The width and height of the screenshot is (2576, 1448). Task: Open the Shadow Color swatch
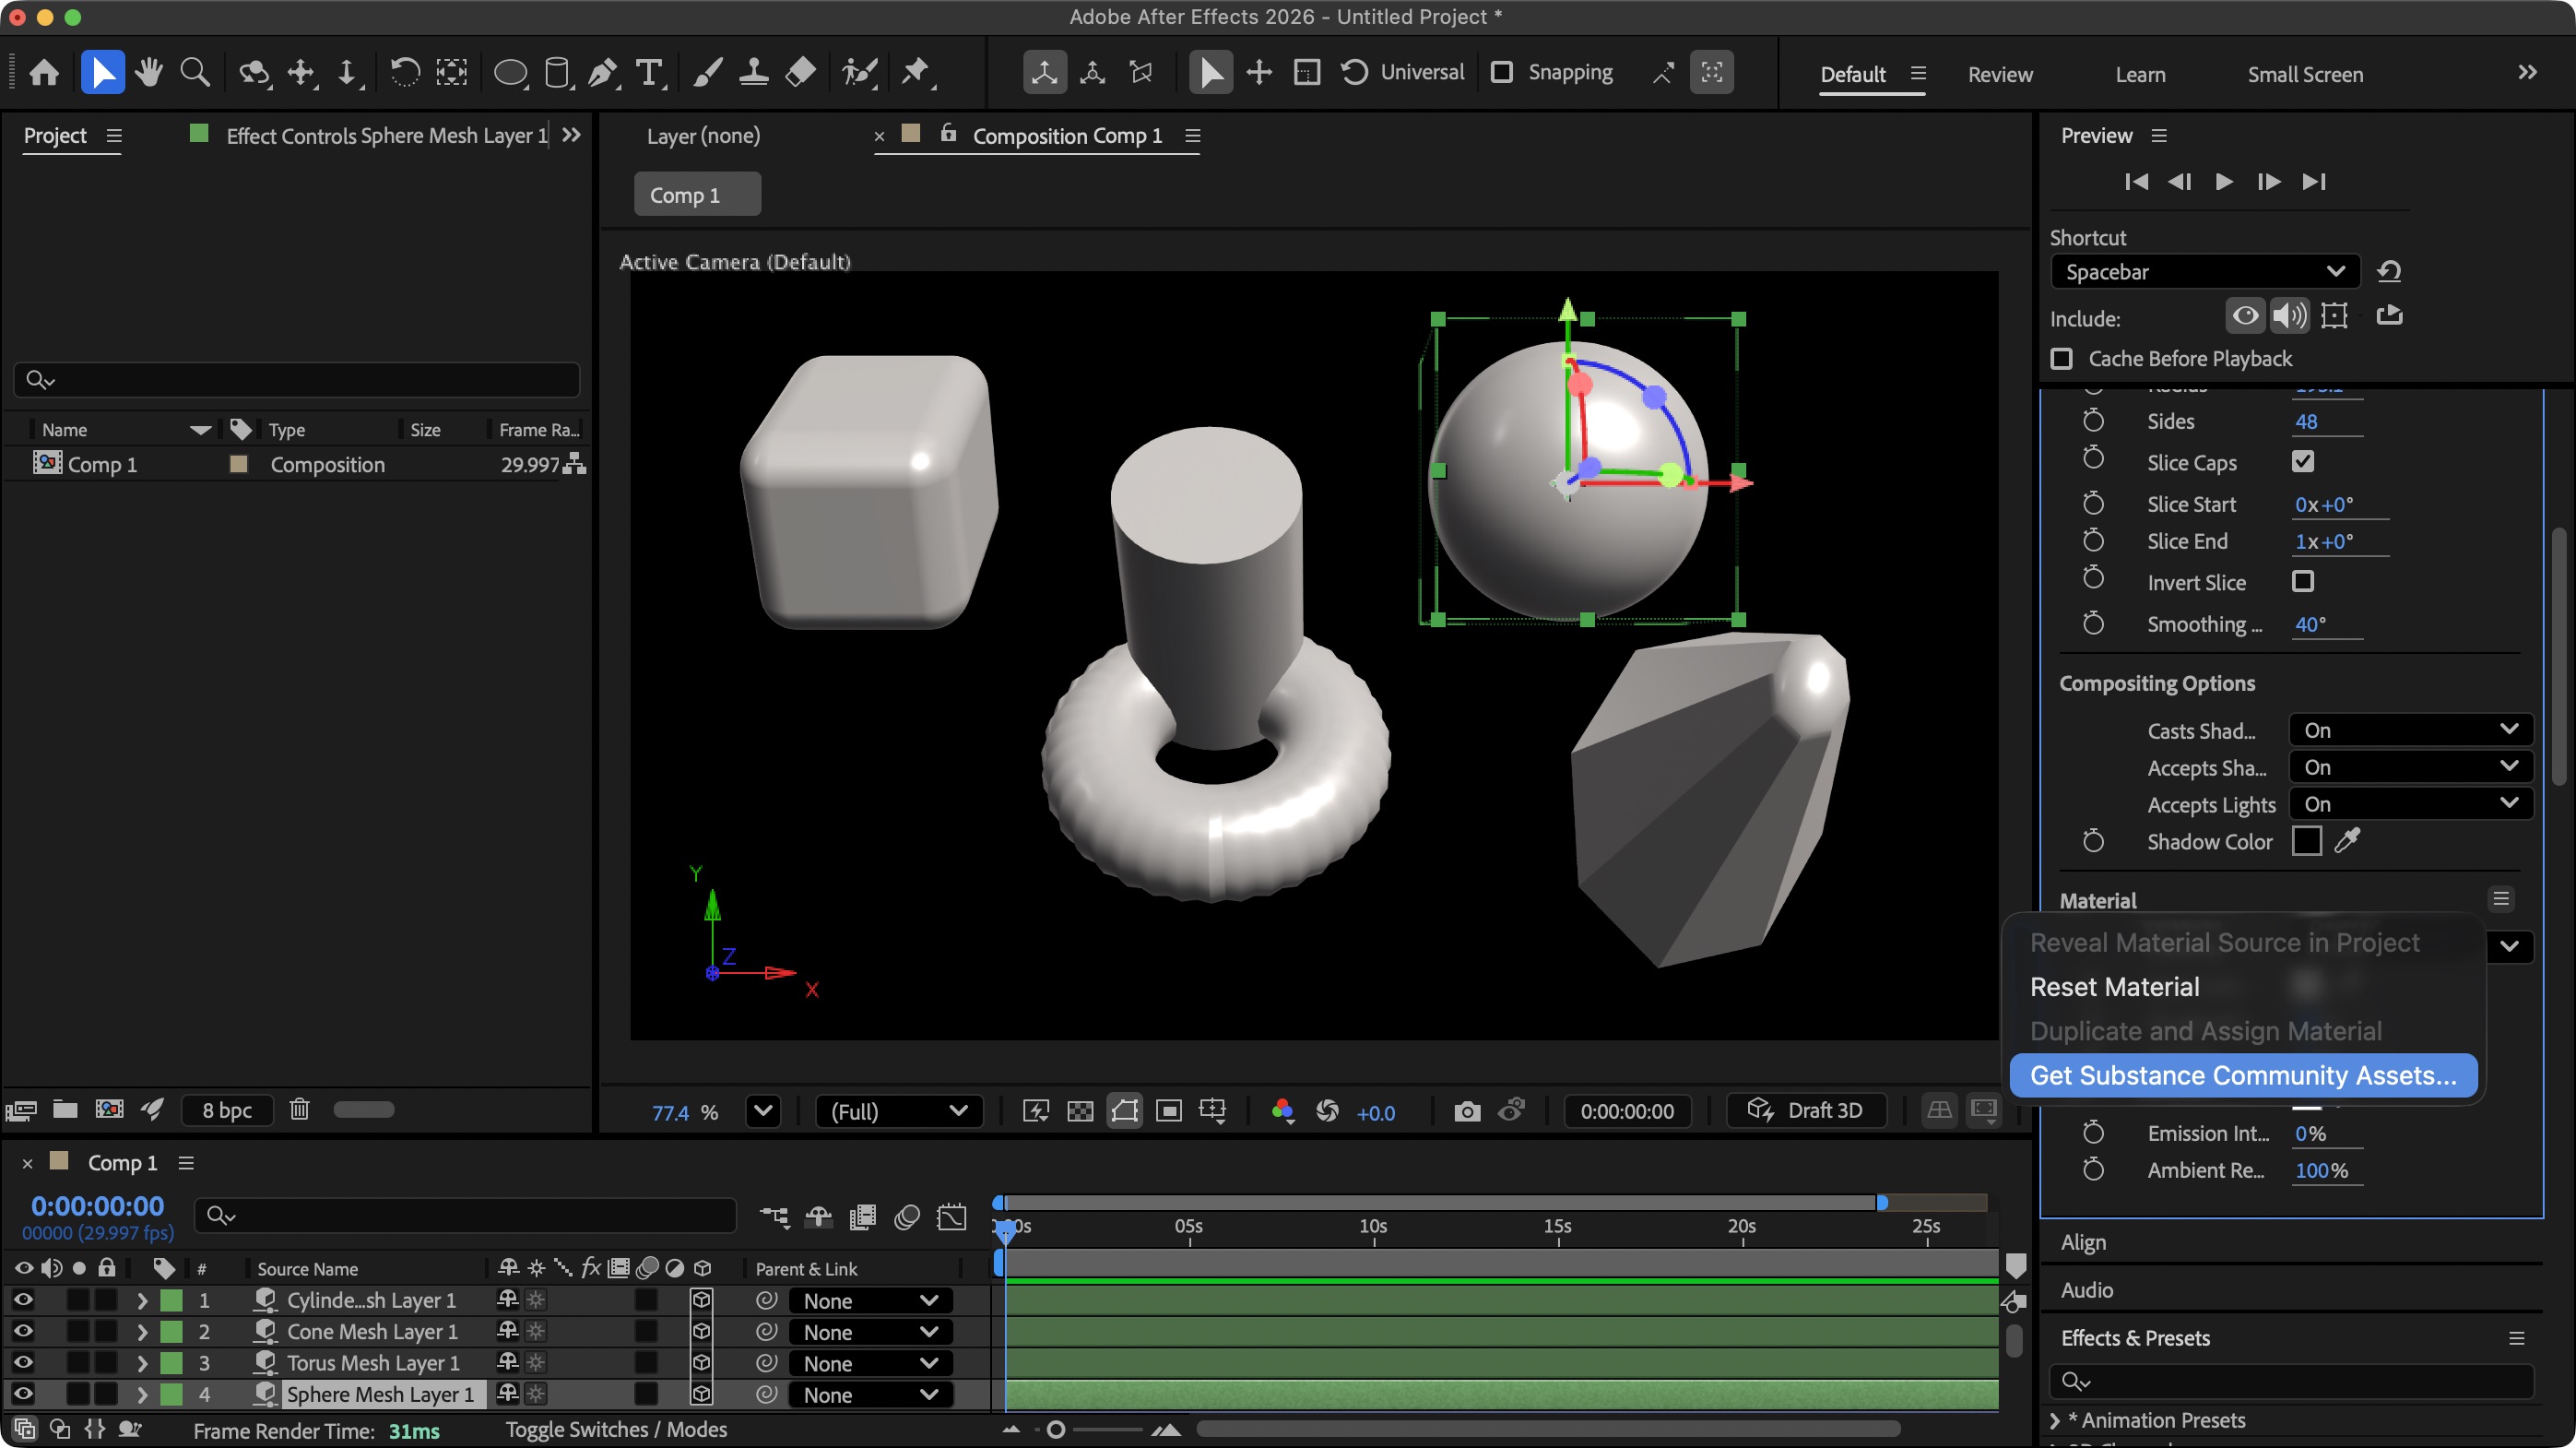pyautogui.click(x=2307, y=841)
